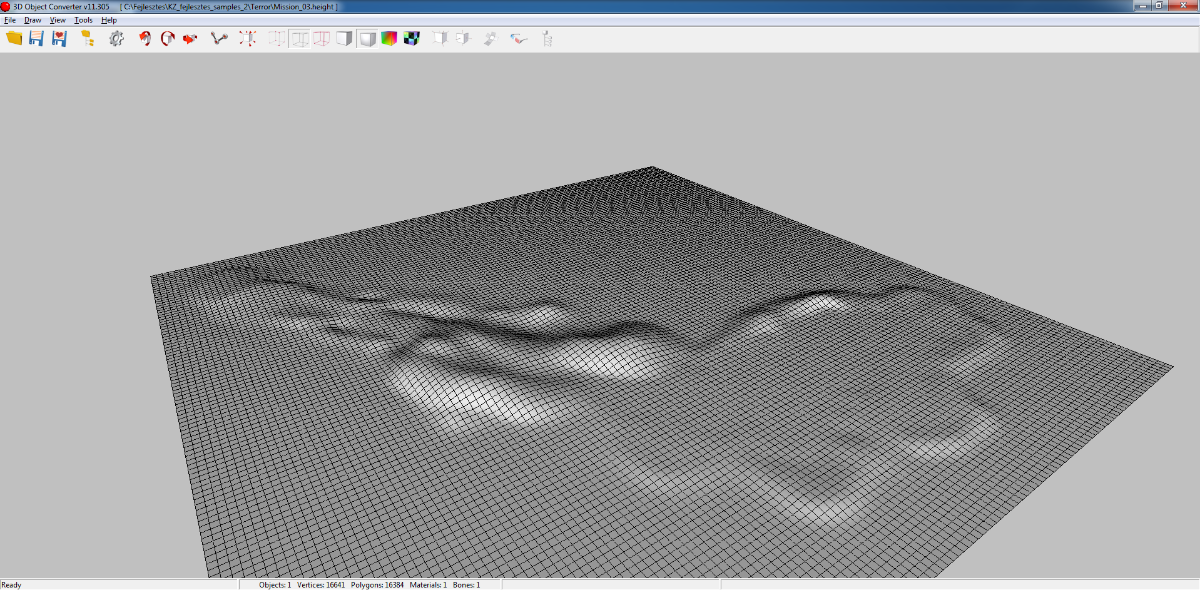Click the yellow object tree hierarchy icon
The height and width of the screenshot is (590, 1200).
pyautogui.click(x=87, y=38)
